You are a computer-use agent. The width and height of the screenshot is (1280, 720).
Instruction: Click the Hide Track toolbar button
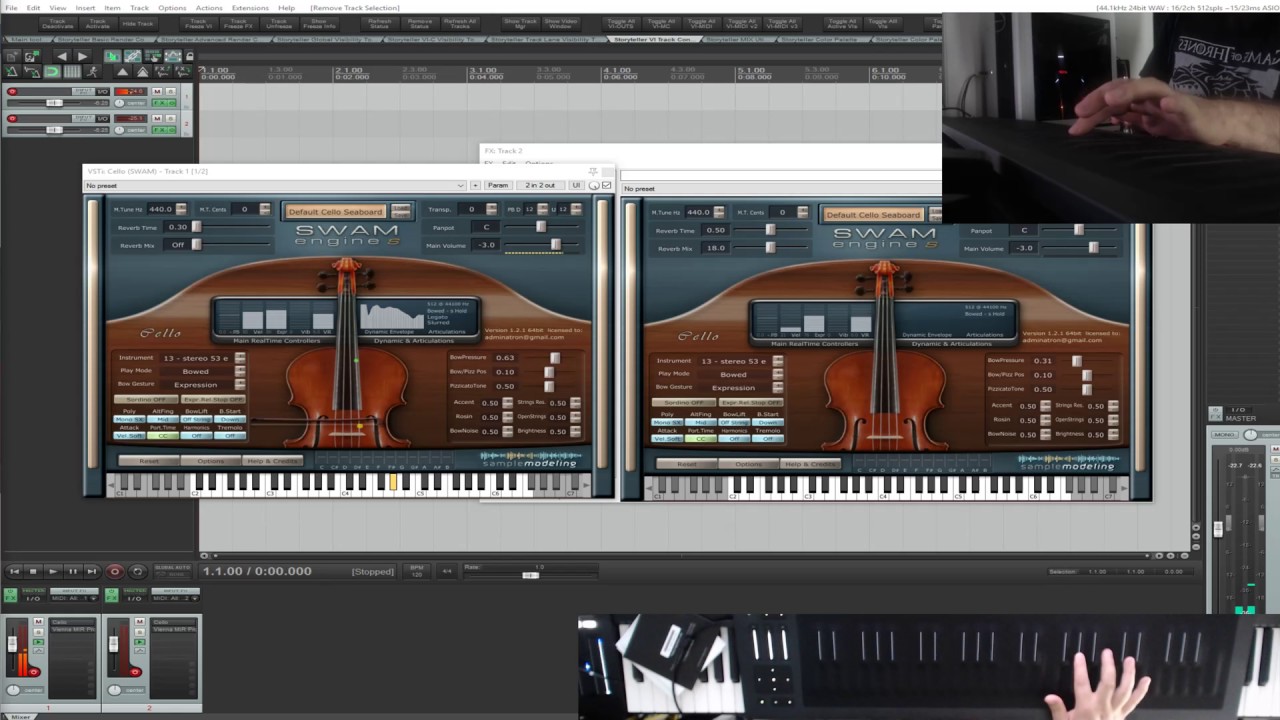pos(138,23)
